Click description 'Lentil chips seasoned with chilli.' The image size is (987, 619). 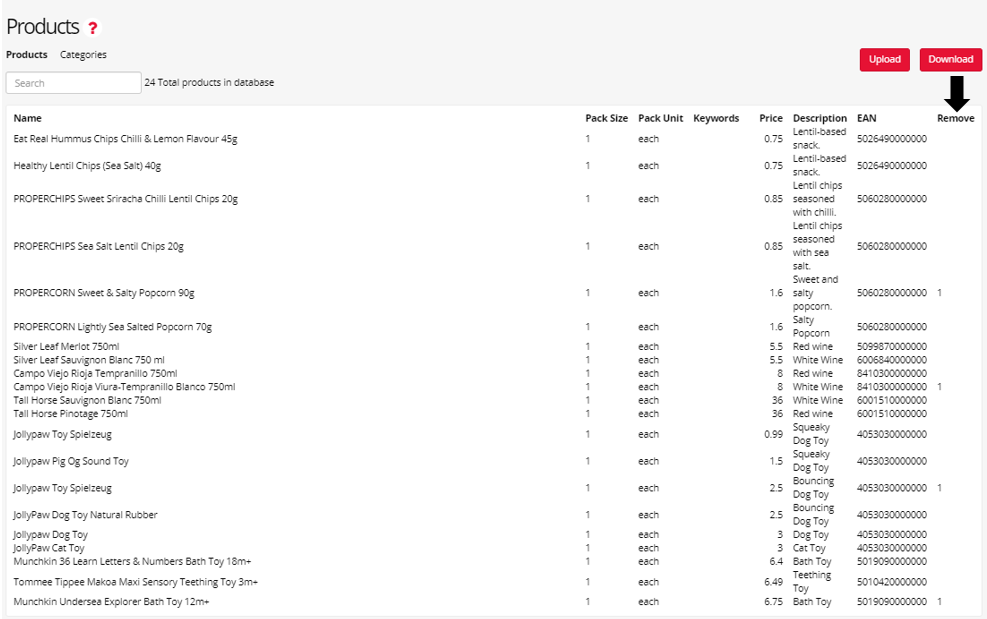[817, 199]
